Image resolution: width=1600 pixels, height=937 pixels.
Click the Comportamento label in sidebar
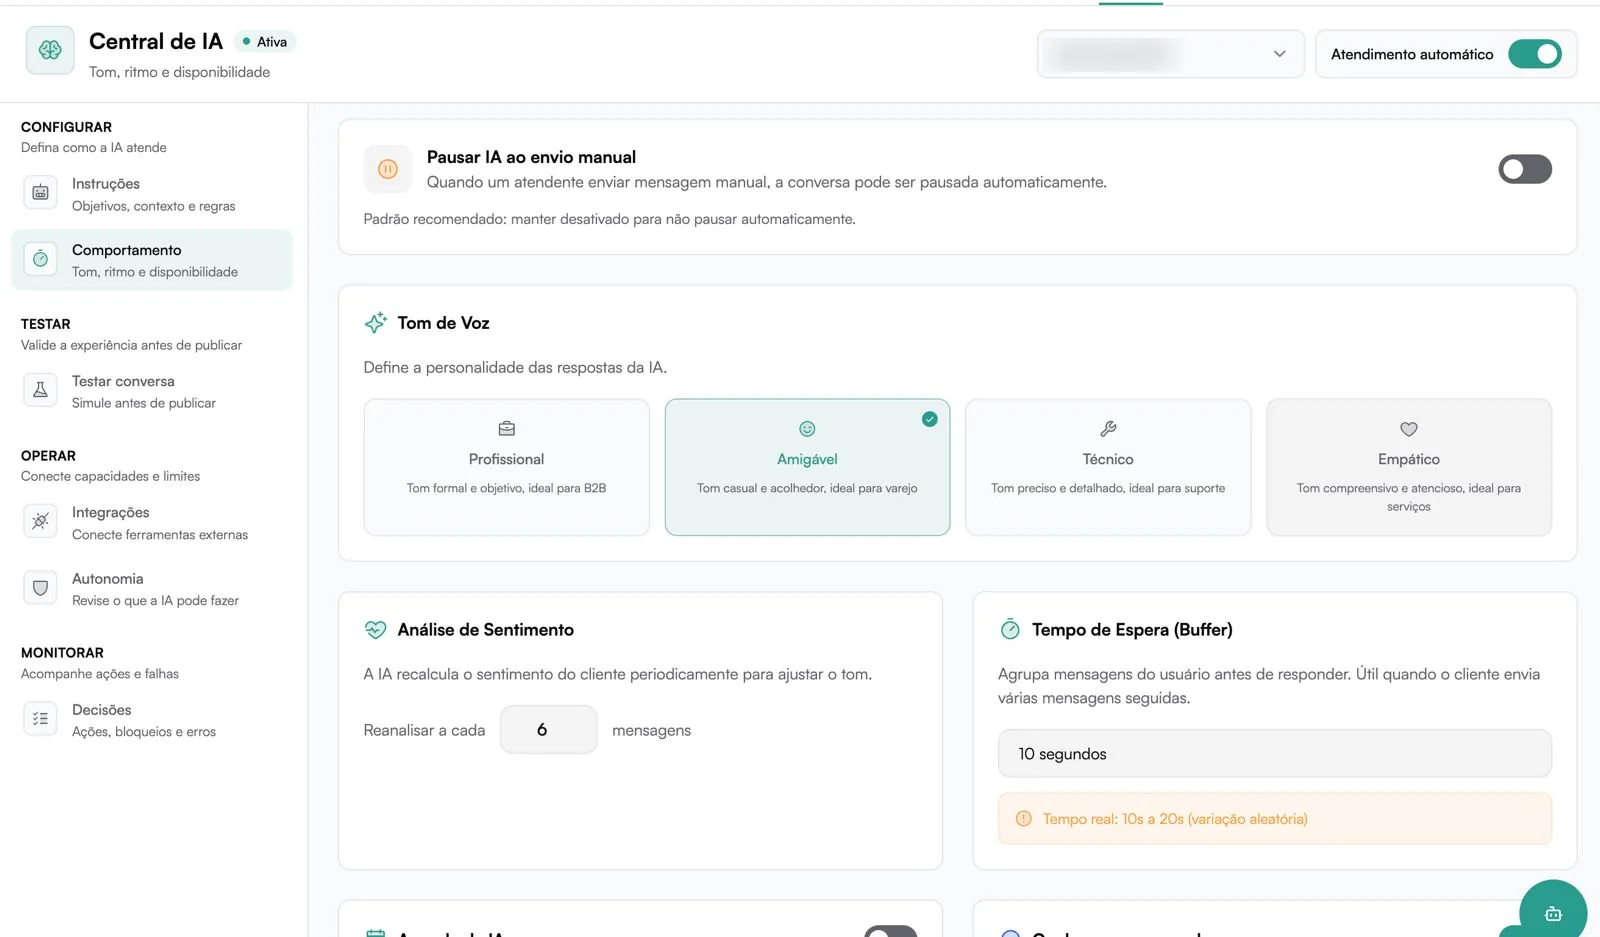click(x=127, y=250)
